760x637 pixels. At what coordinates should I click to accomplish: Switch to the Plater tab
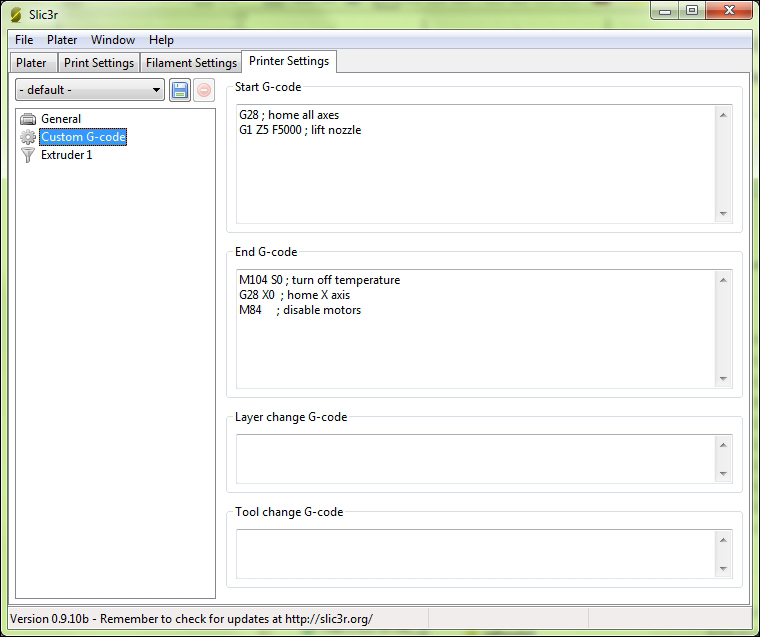point(32,63)
